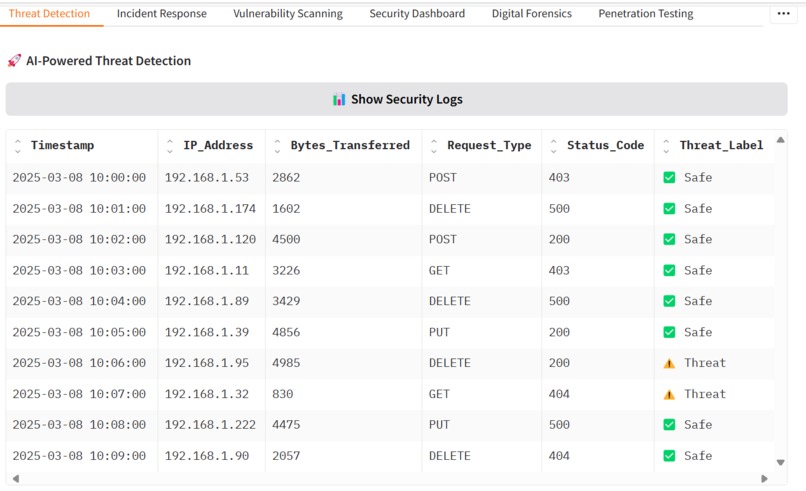The width and height of the screenshot is (806, 491).
Task: Select the IP cell 192.168.1.174
Action: coord(210,209)
